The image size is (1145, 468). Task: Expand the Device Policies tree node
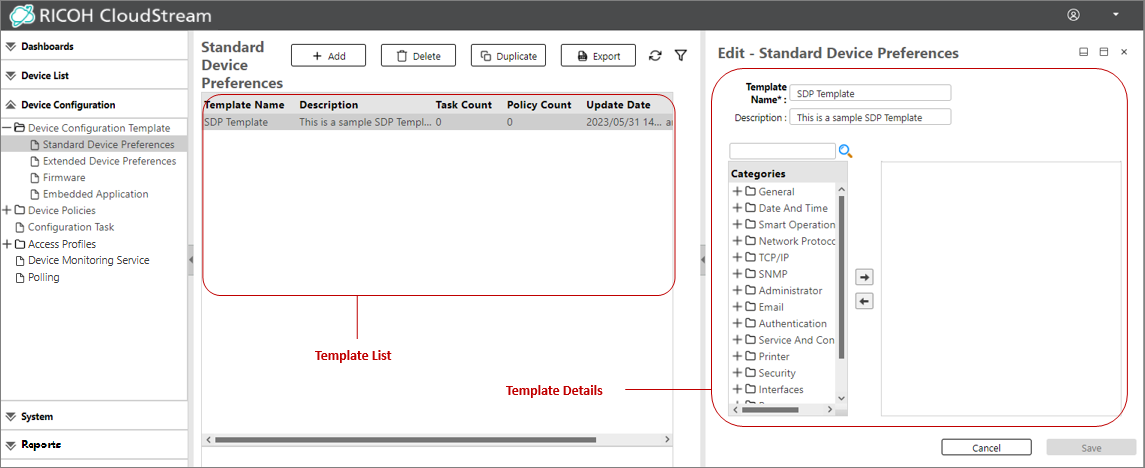pos(7,211)
